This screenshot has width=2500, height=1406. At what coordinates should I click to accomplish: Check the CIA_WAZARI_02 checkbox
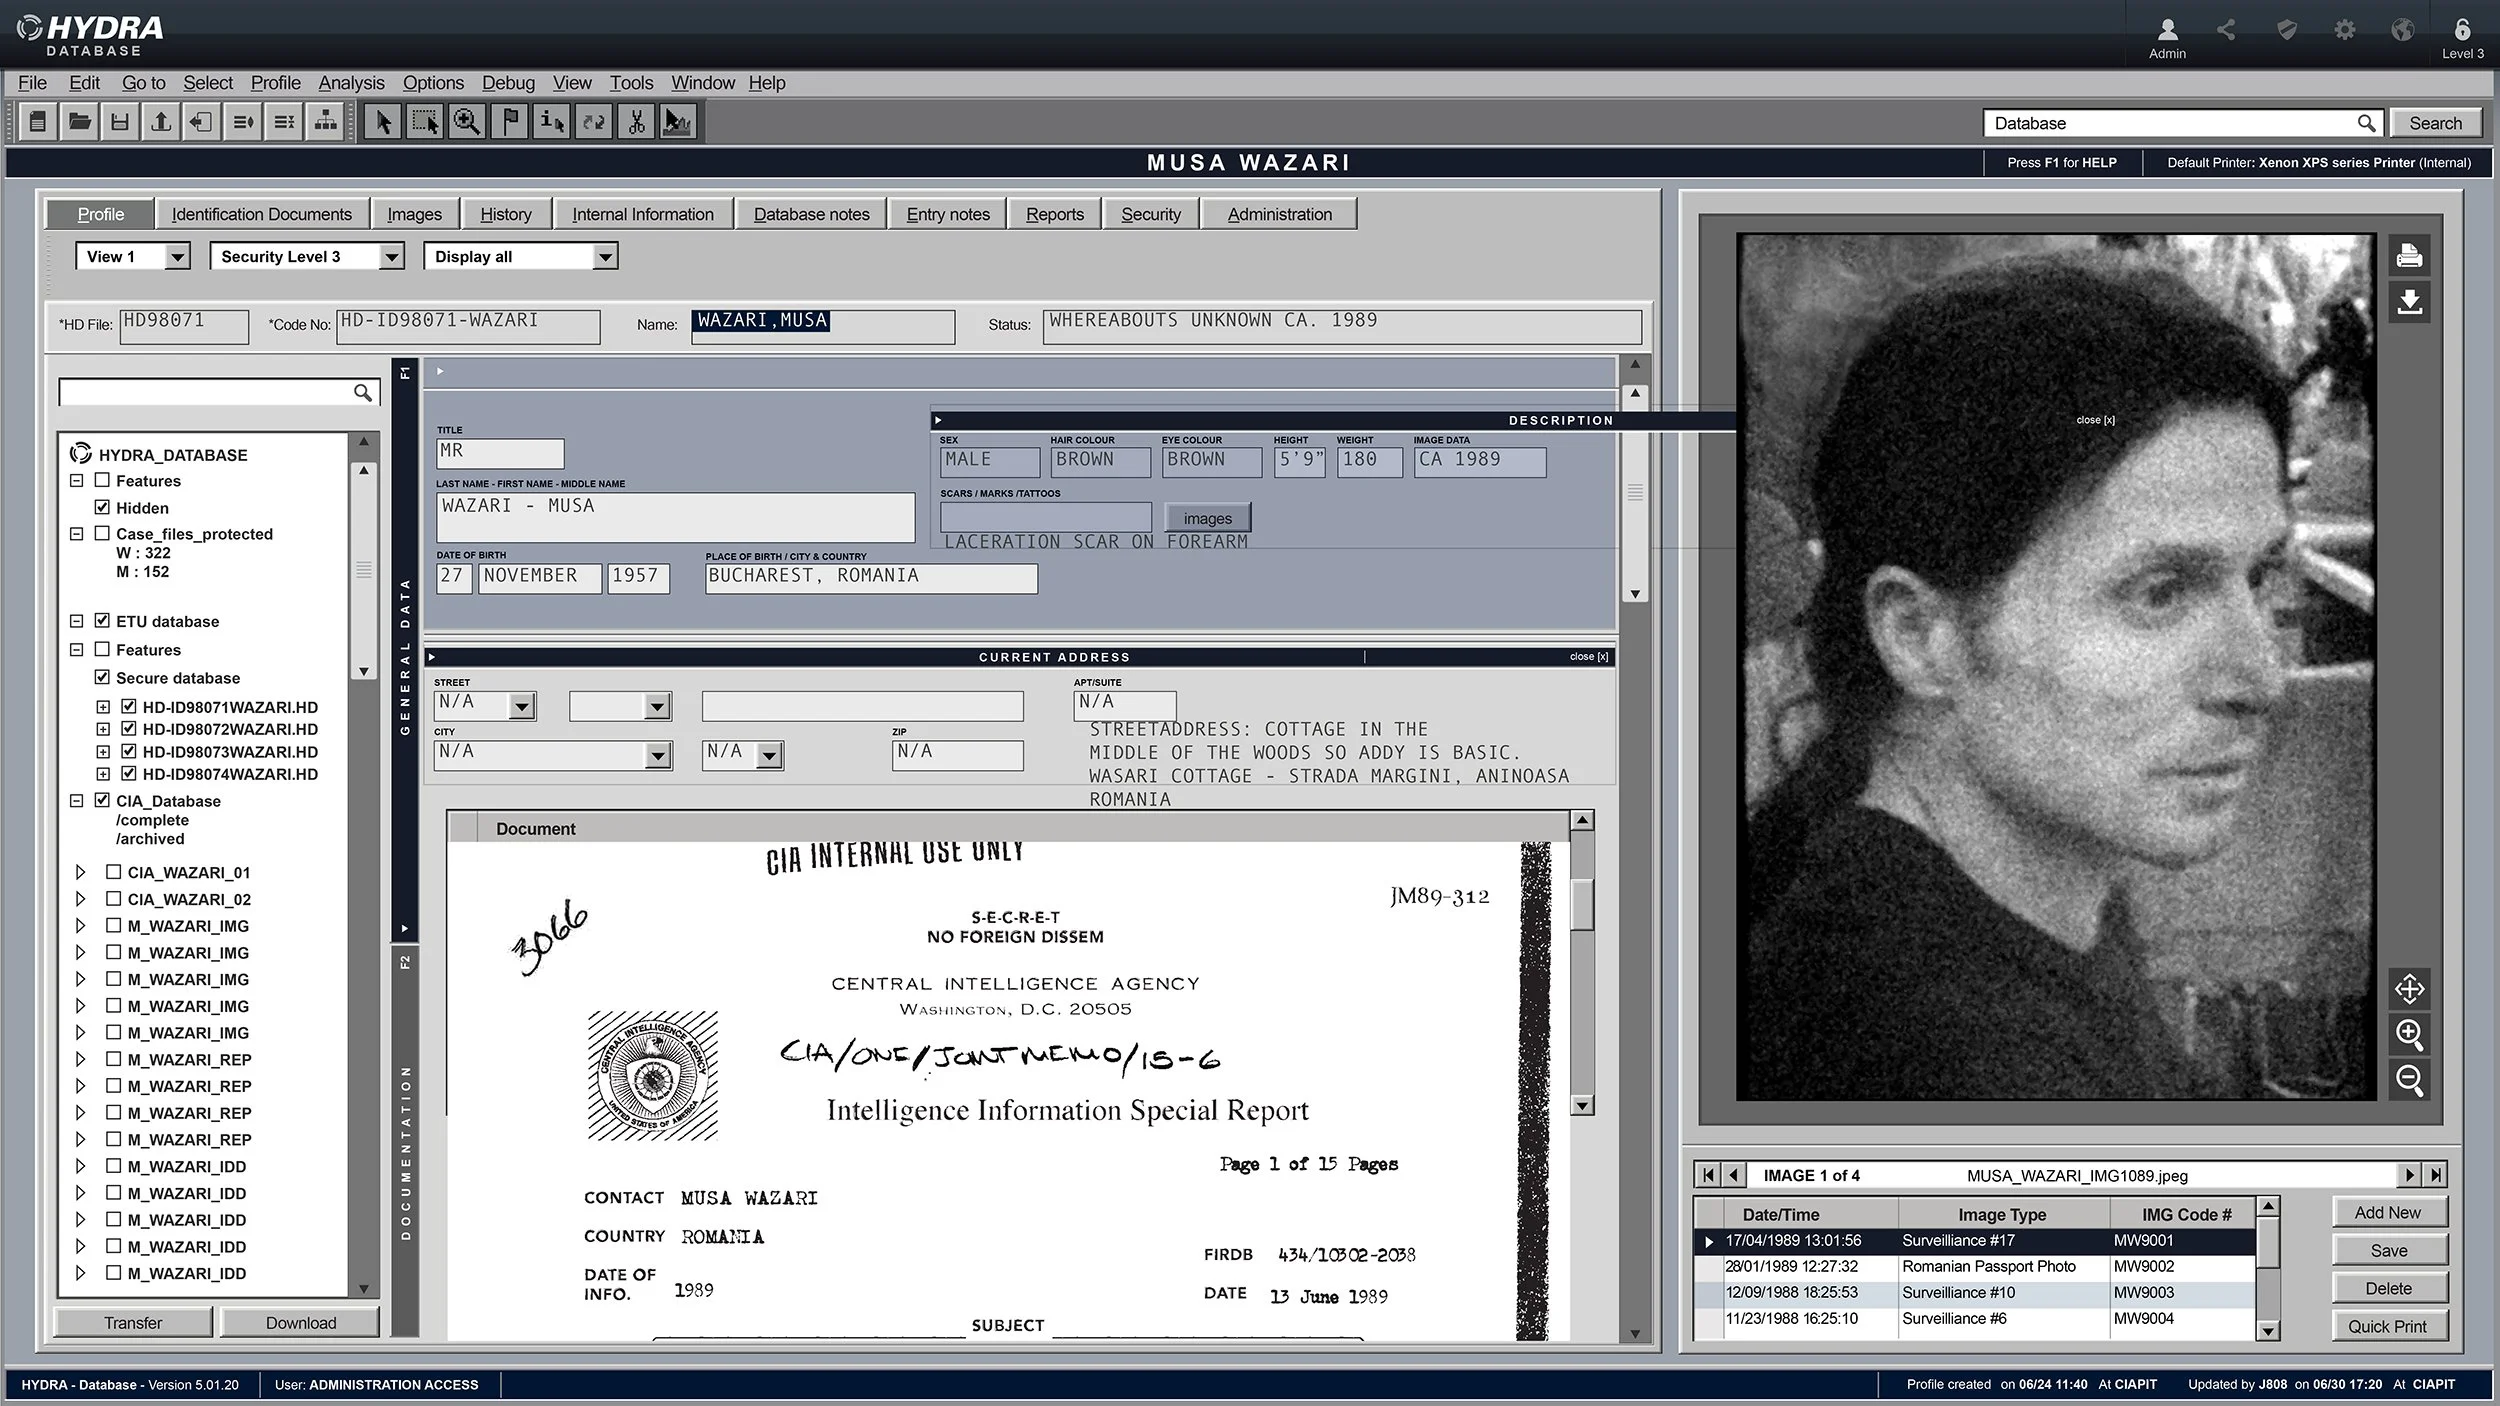114,899
